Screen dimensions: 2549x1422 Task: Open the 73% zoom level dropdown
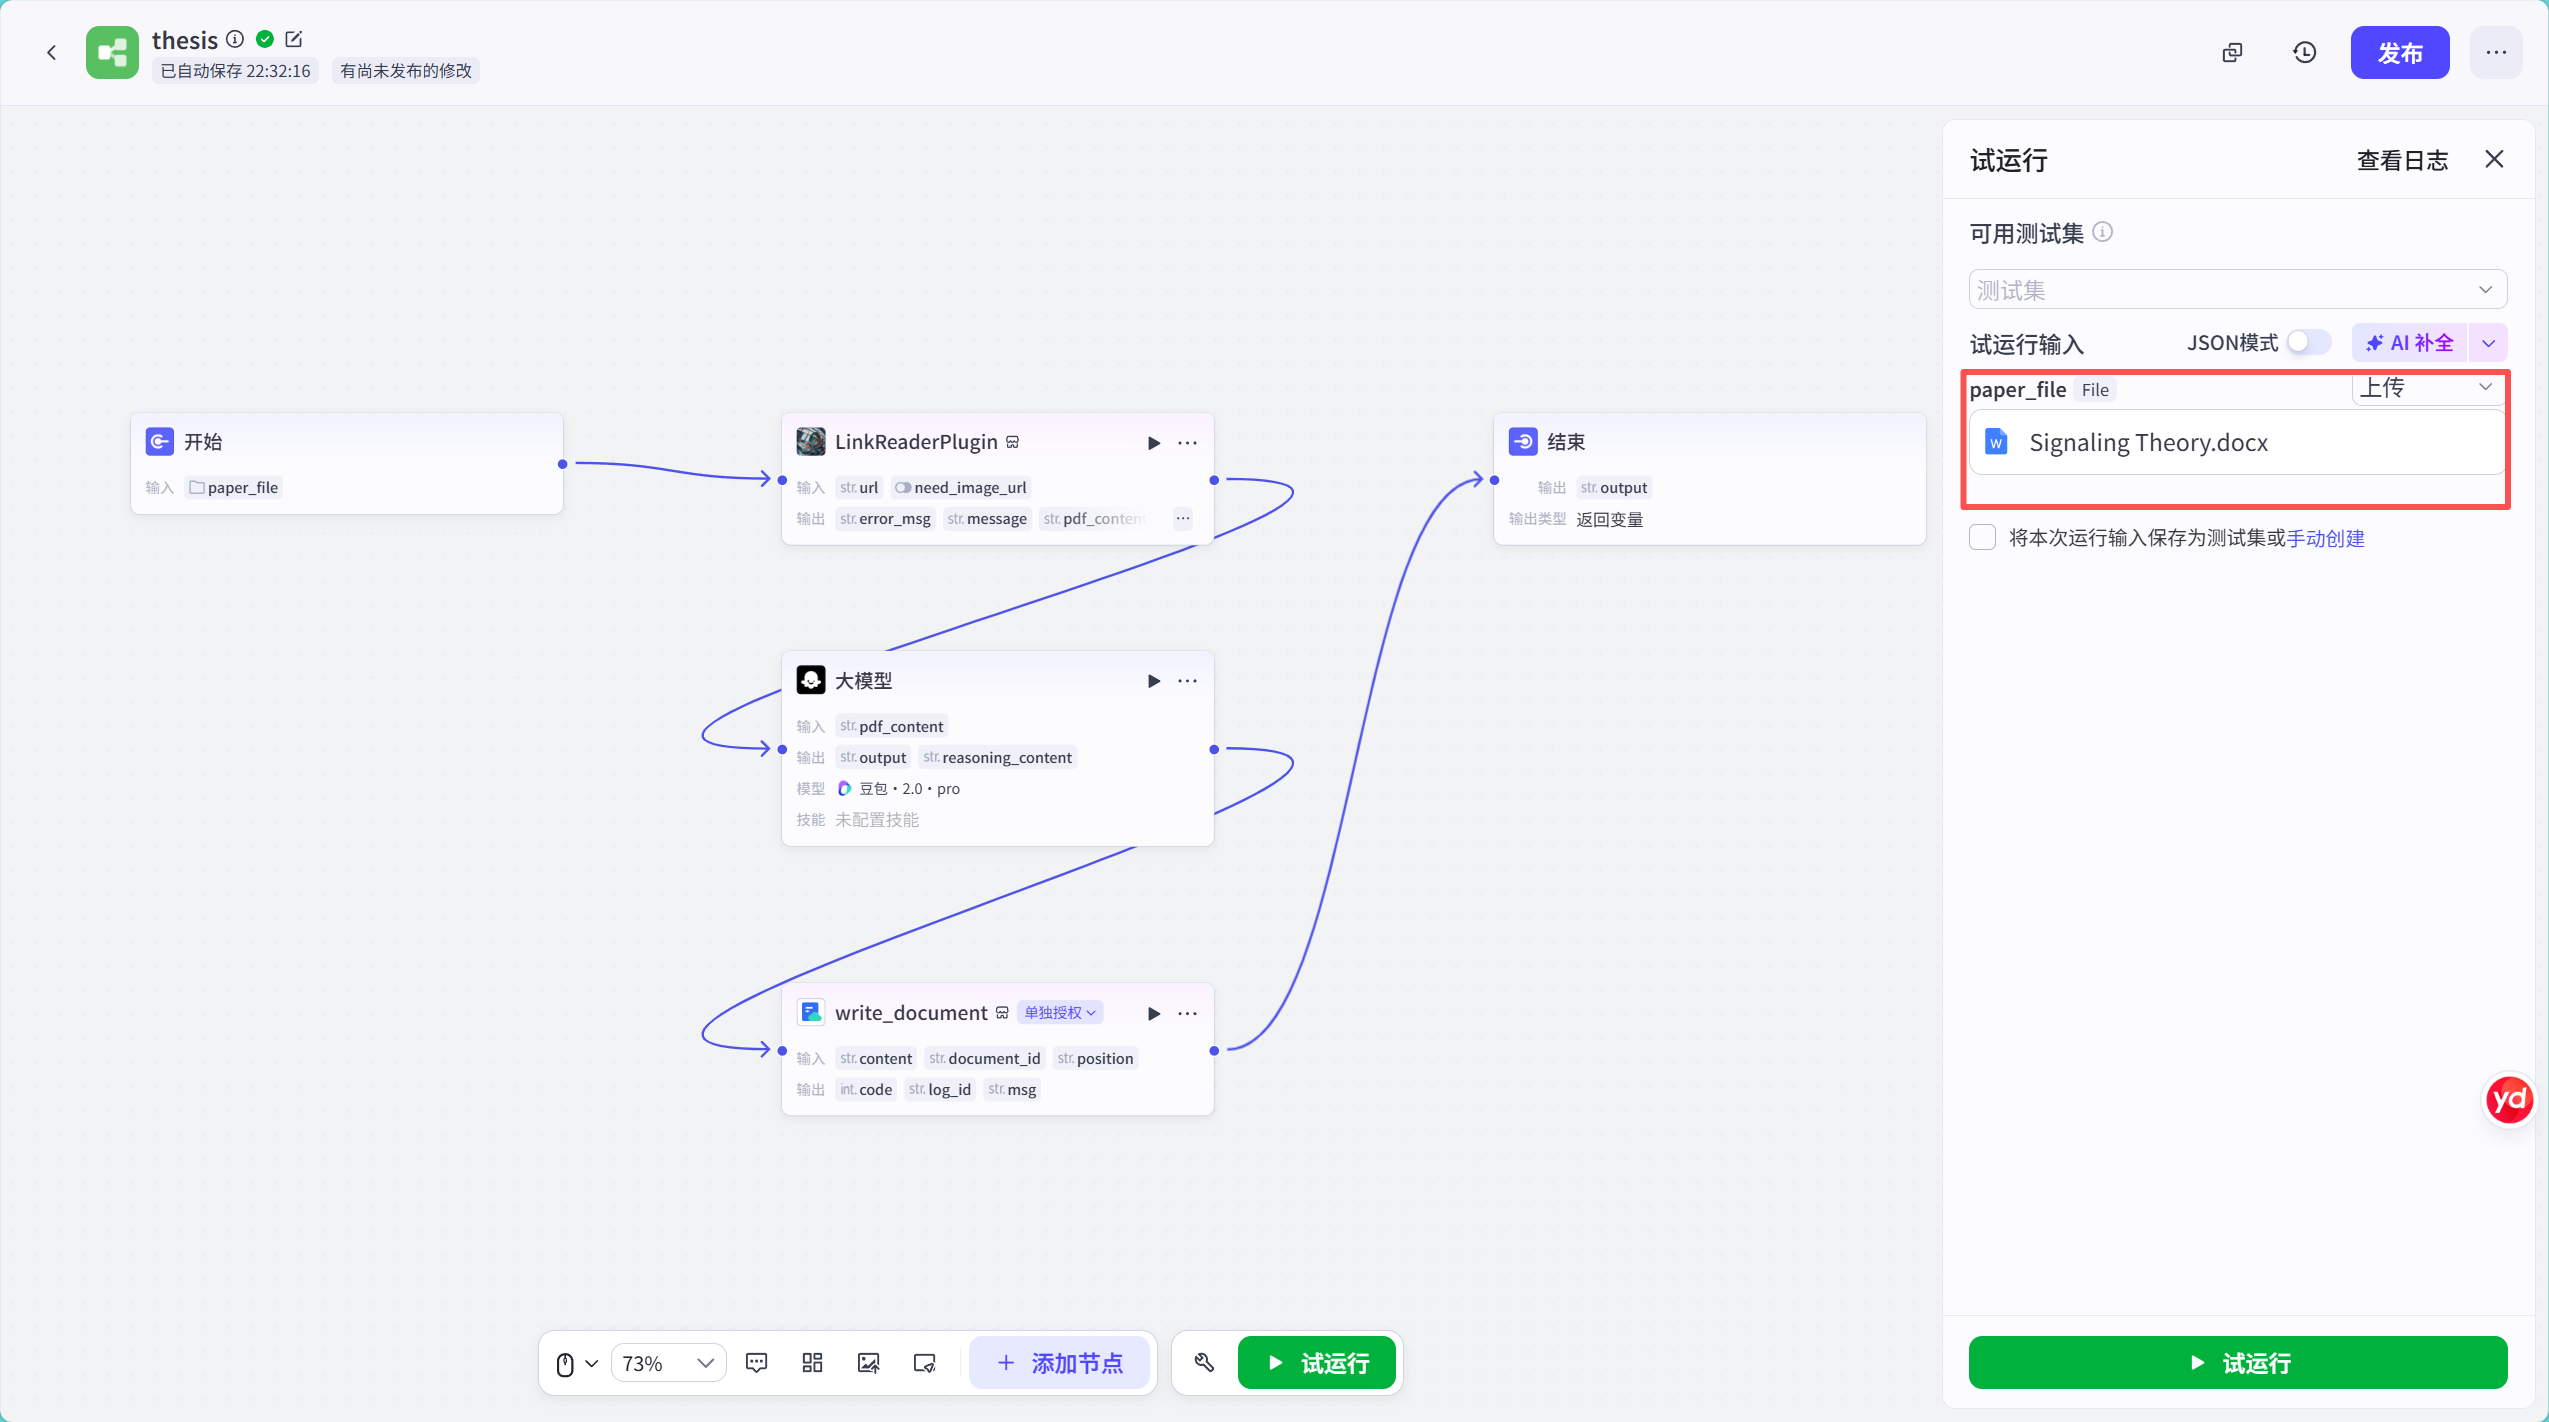[668, 1363]
